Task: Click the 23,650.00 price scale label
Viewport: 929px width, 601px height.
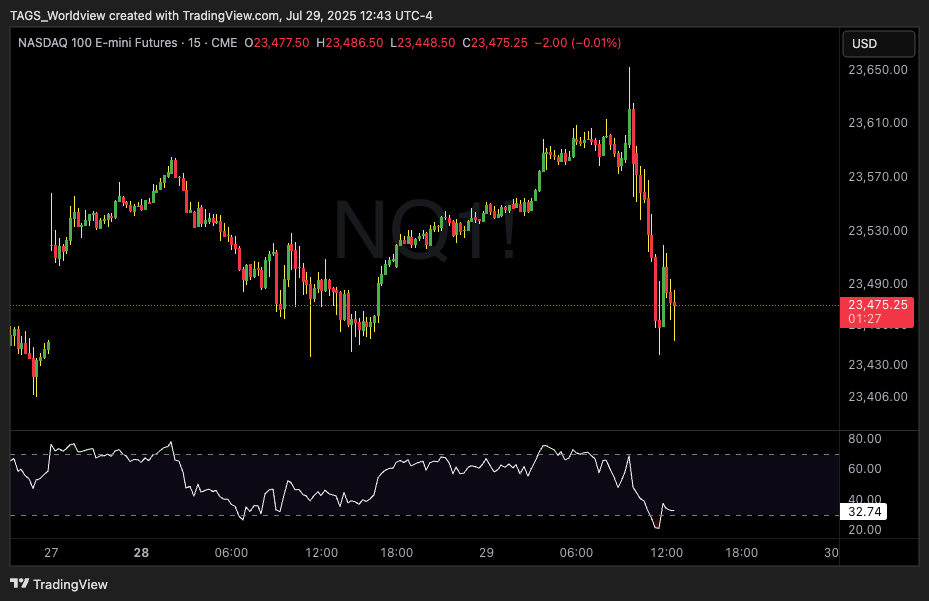Action: tap(877, 70)
